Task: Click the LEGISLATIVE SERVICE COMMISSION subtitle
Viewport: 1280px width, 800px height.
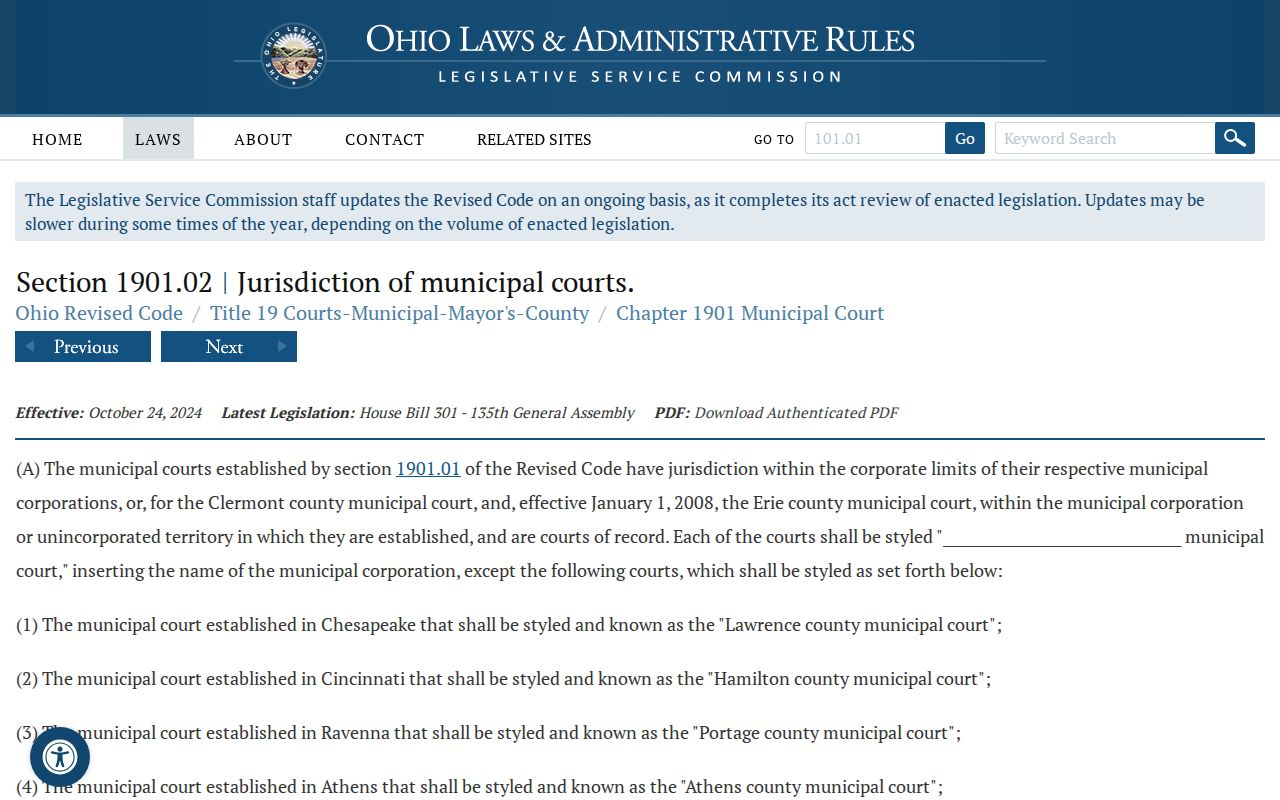Action: coord(640,77)
